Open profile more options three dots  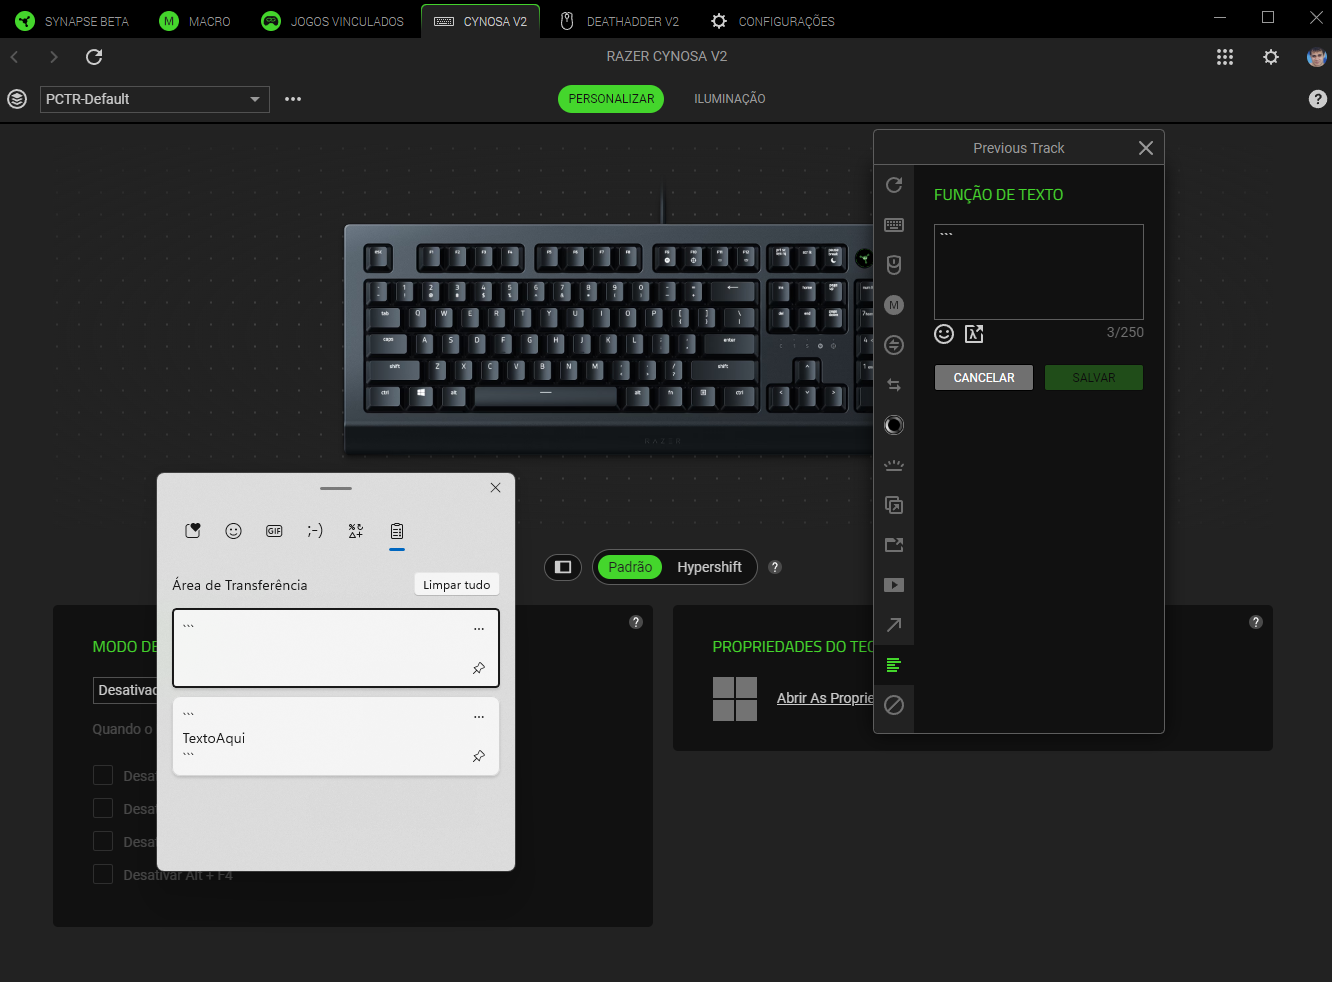293,99
